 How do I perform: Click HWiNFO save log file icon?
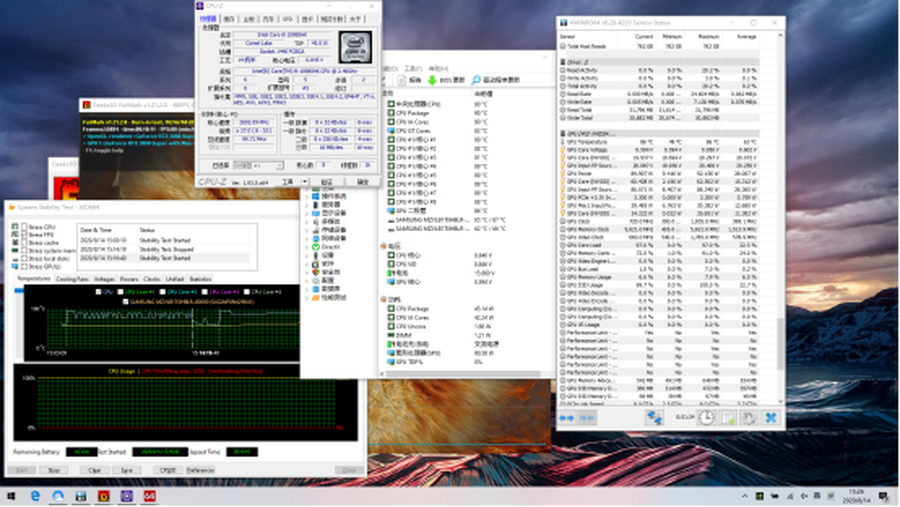(x=727, y=417)
